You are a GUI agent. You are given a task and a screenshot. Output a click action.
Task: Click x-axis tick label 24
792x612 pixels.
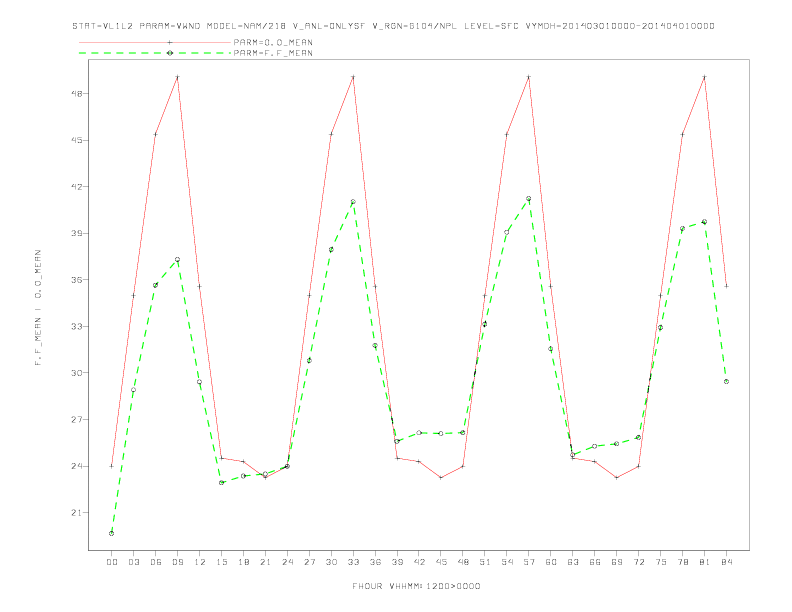tap(287, 562)
